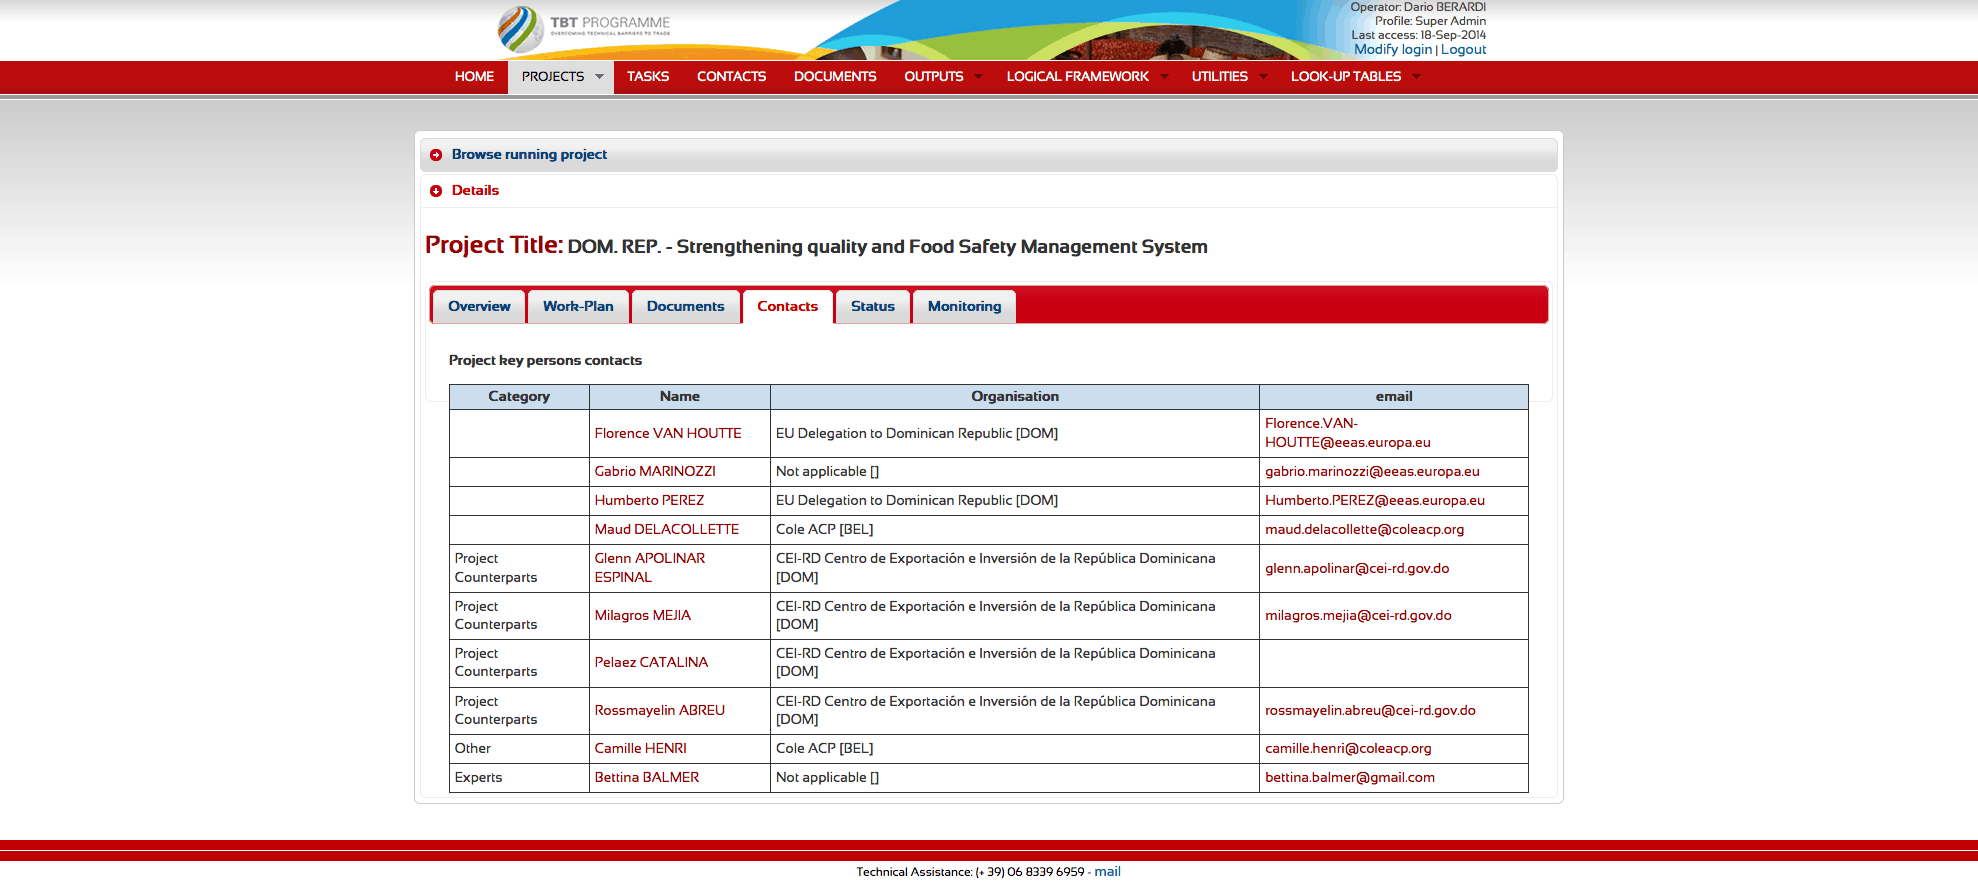Viewport: 1978px width, 887px height.
Task: Expand the PROJECTS menu dropdown arrow
Action: click(x=599, y=77)
